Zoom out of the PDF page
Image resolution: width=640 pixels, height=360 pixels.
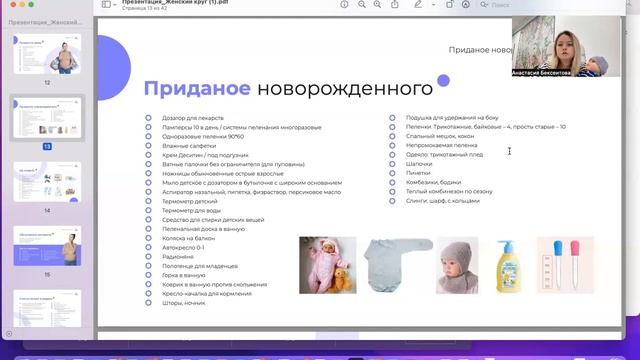[x=362, y=4]
